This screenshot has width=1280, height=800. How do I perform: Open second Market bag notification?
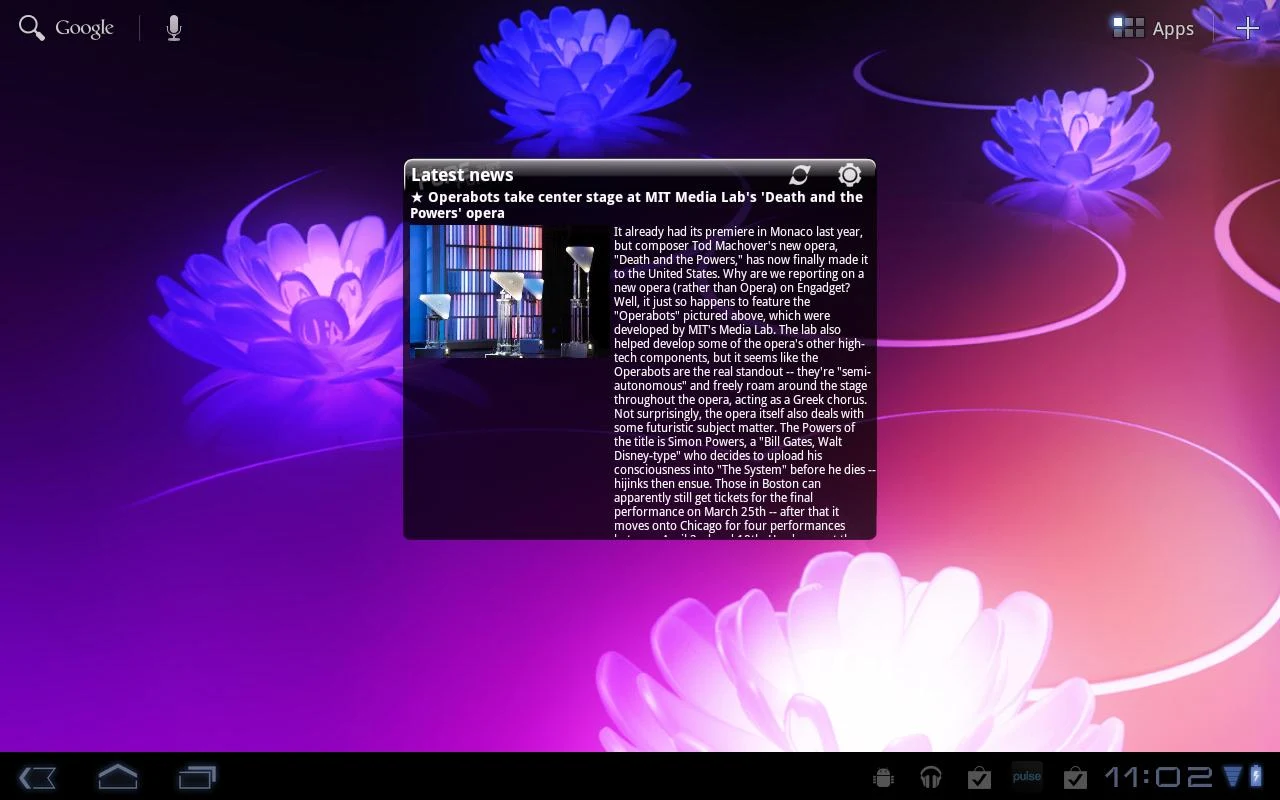(1075, 777)
